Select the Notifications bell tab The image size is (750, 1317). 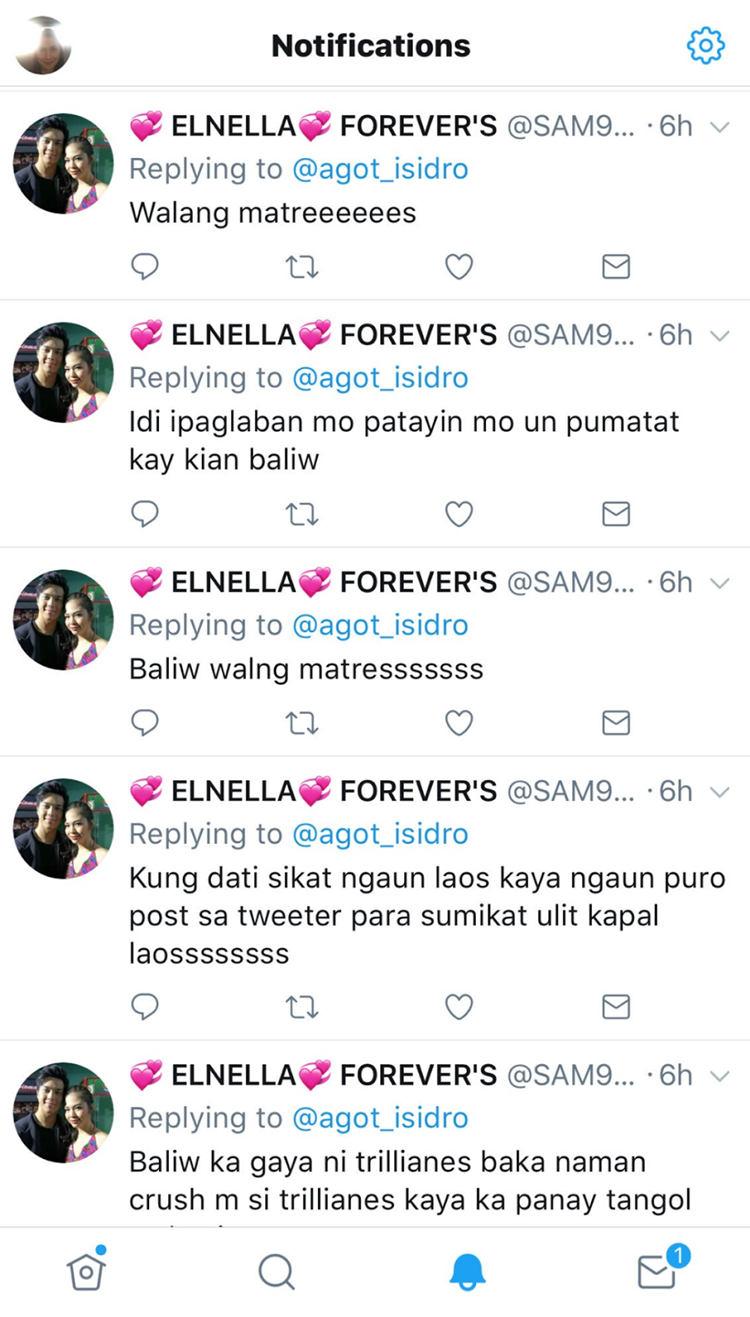coord(467,1272)
